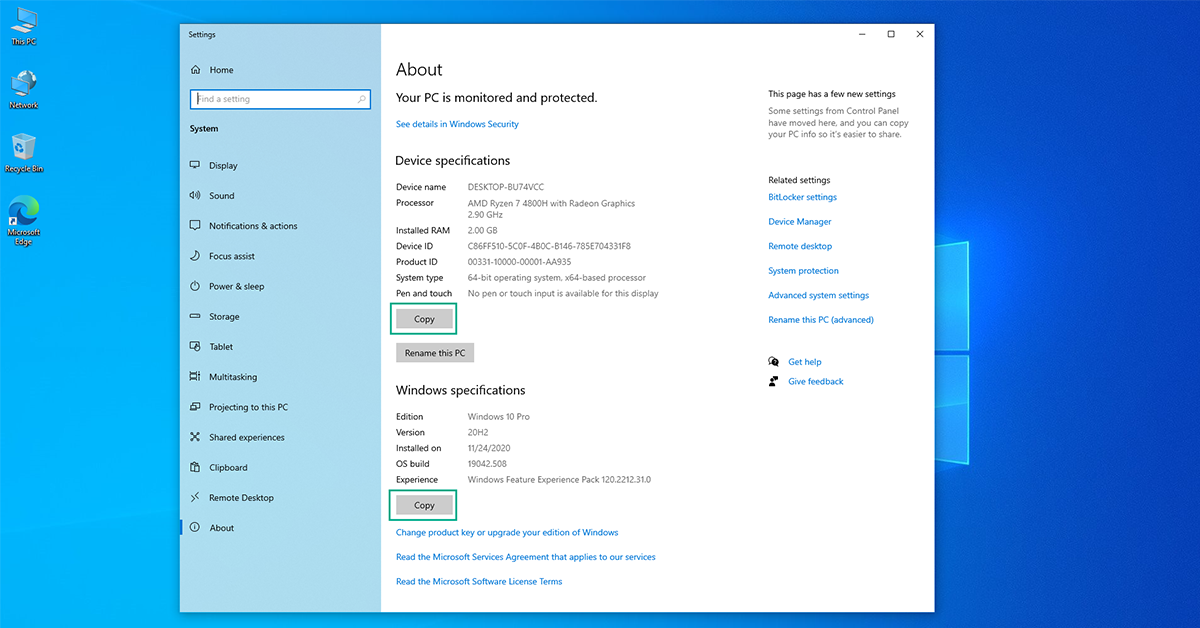Open Tablet settings
Viewport: 1200px width, 628px height.
[214, 346]
